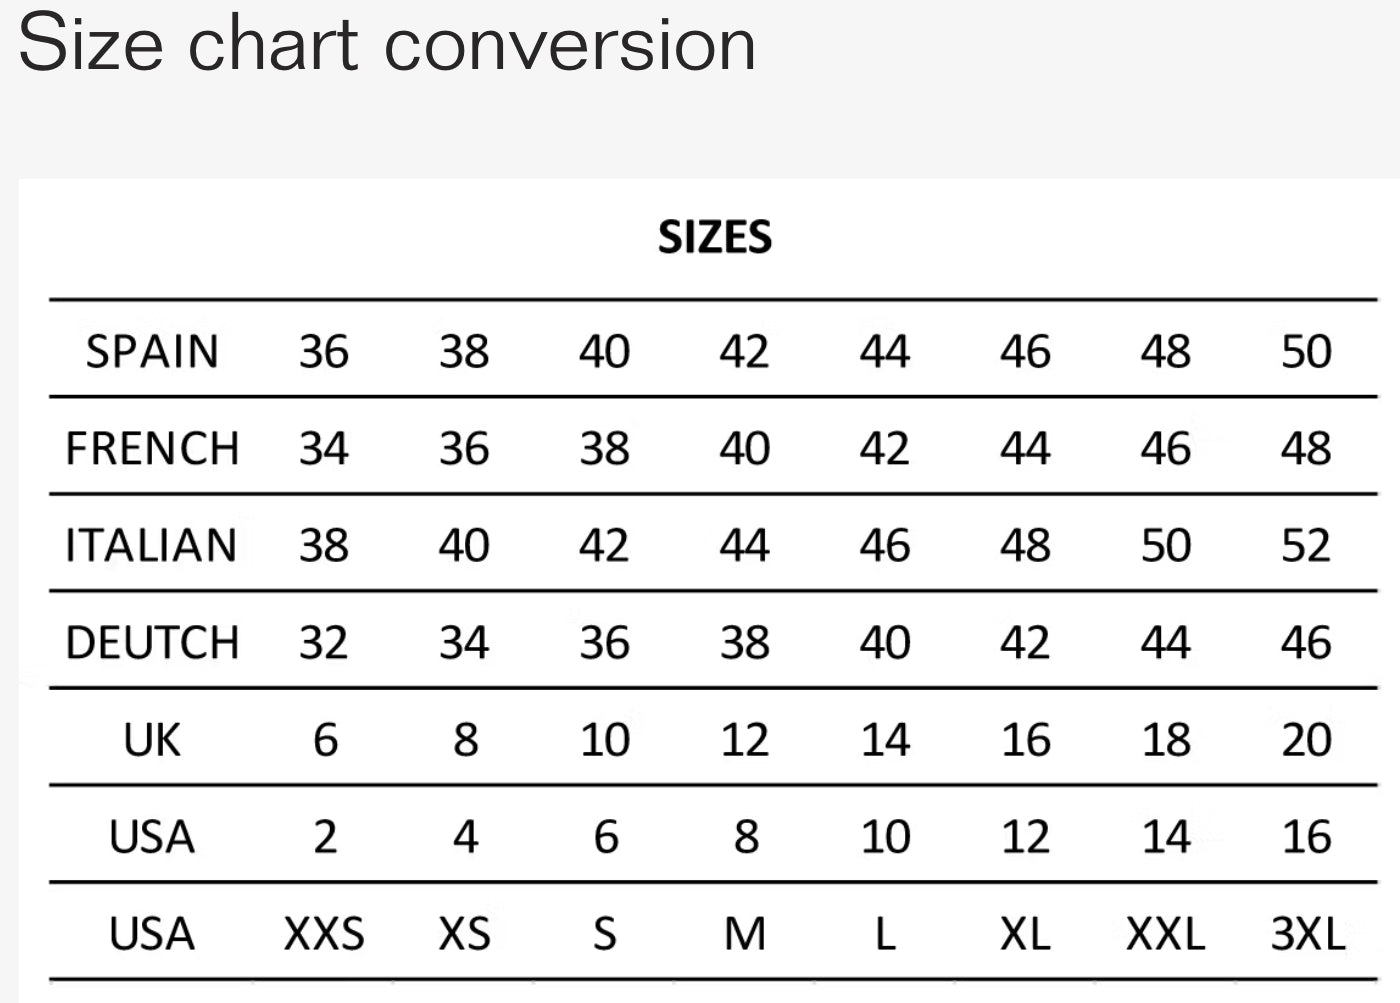Click UK size 6 cell
Viewport: 1400px width, 1003px height.
click(325, 740)
